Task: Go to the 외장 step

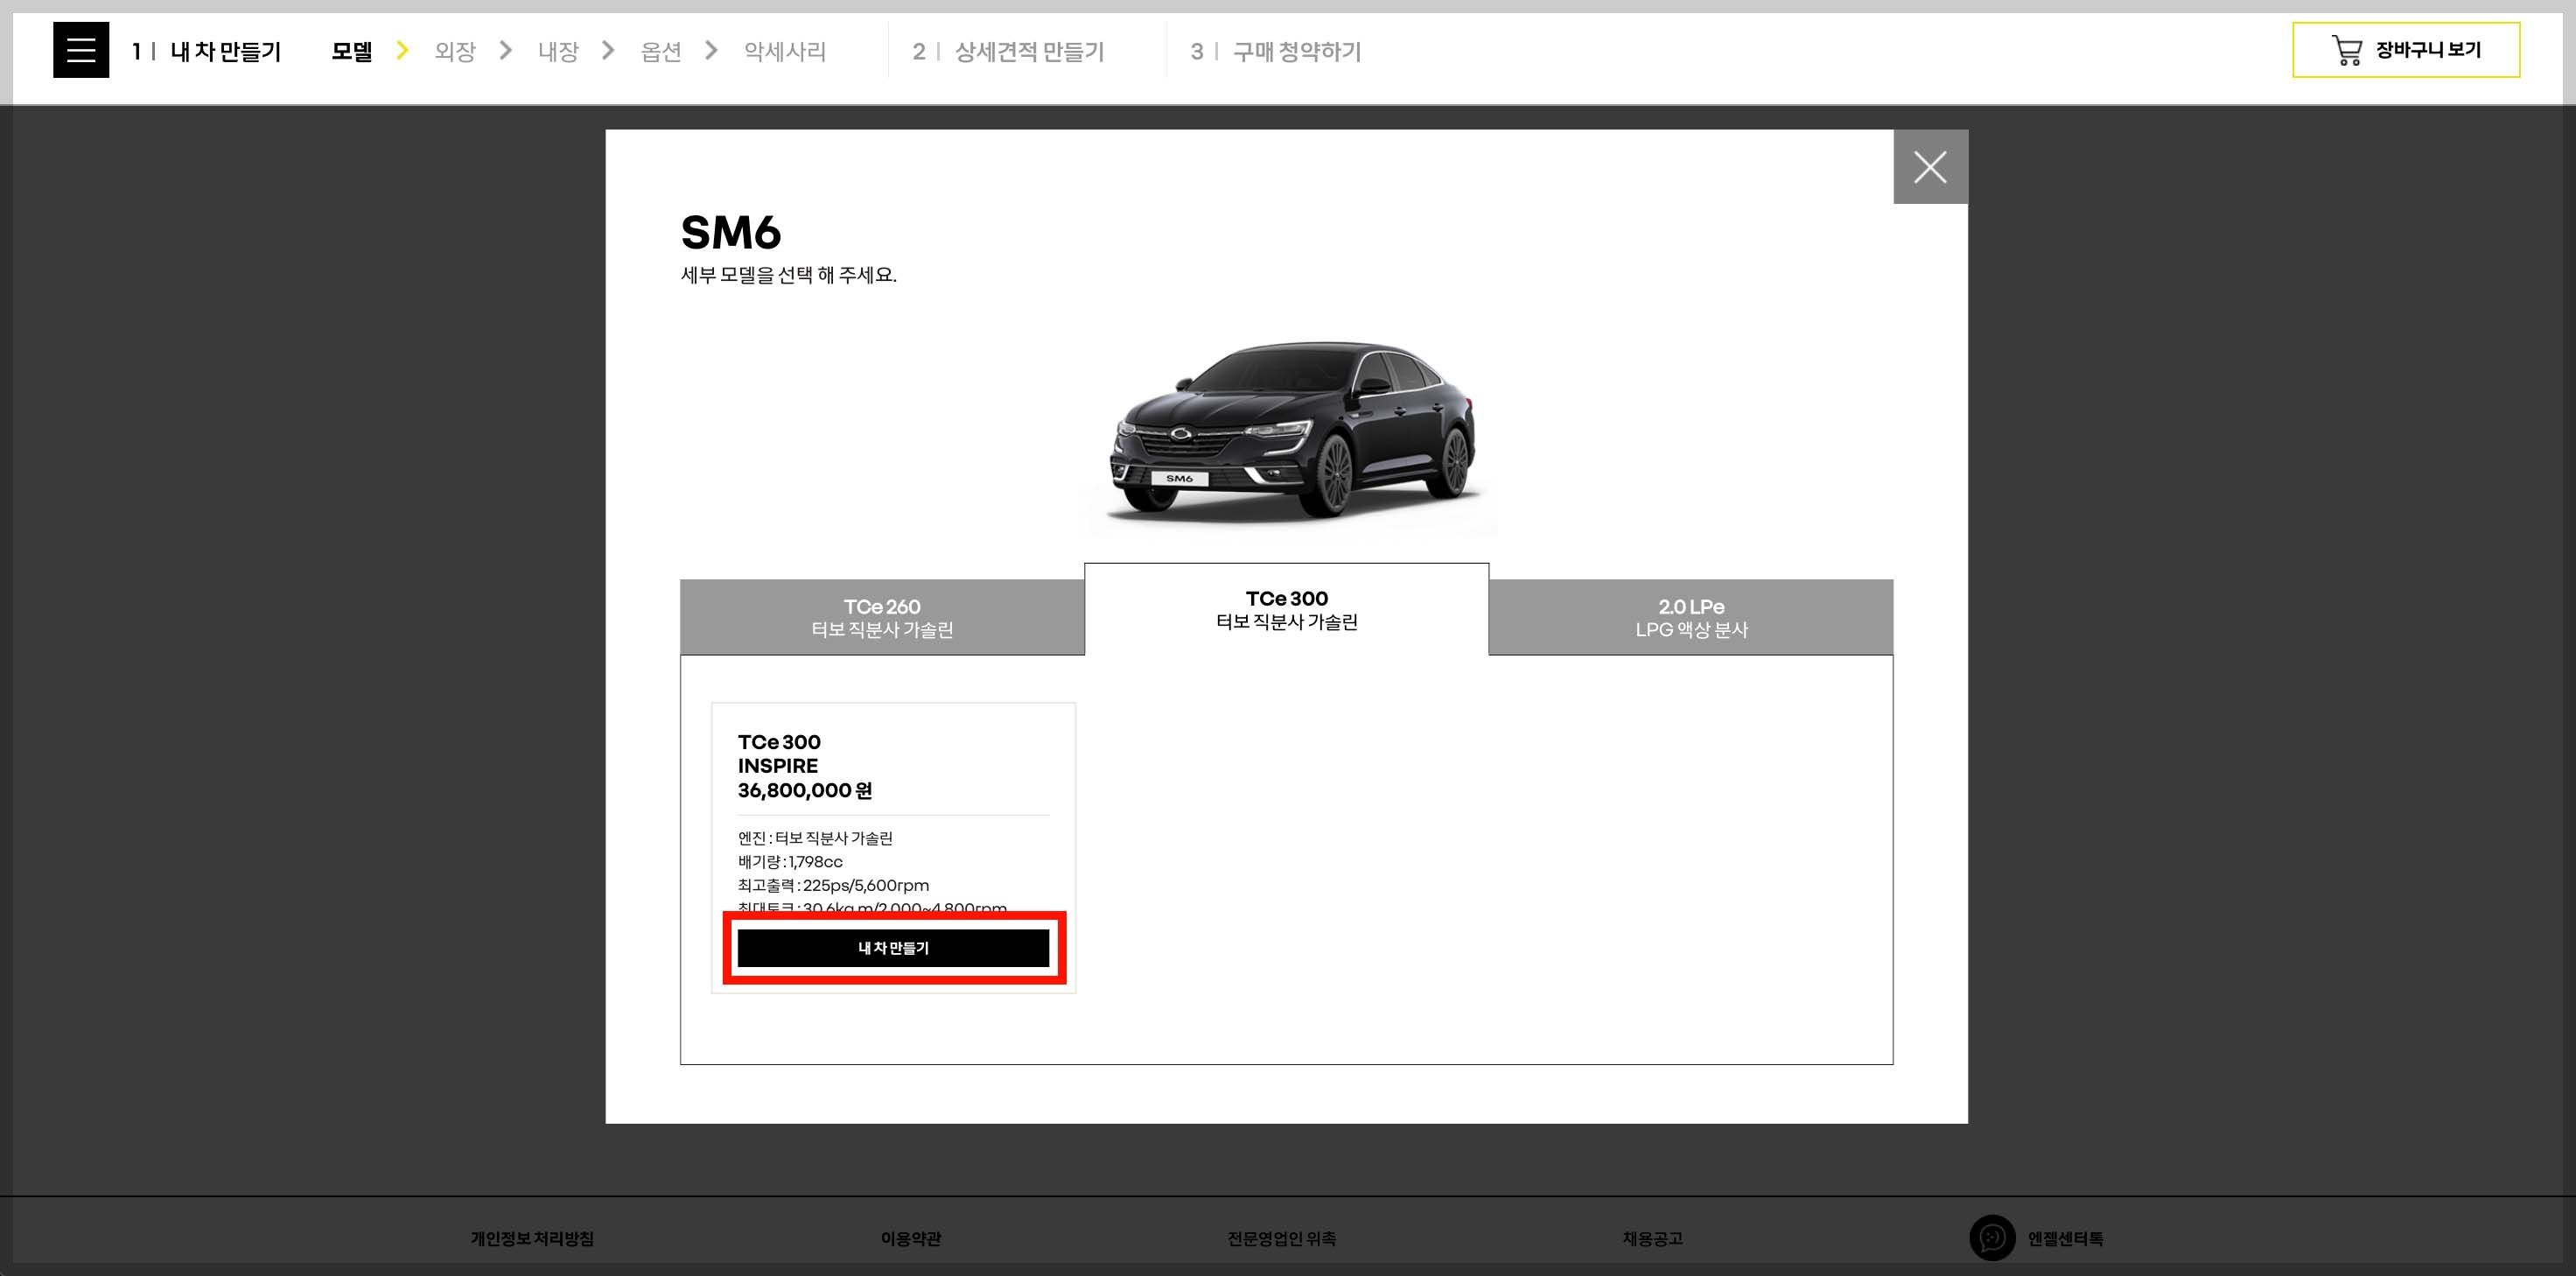Action: coord(455,51)
